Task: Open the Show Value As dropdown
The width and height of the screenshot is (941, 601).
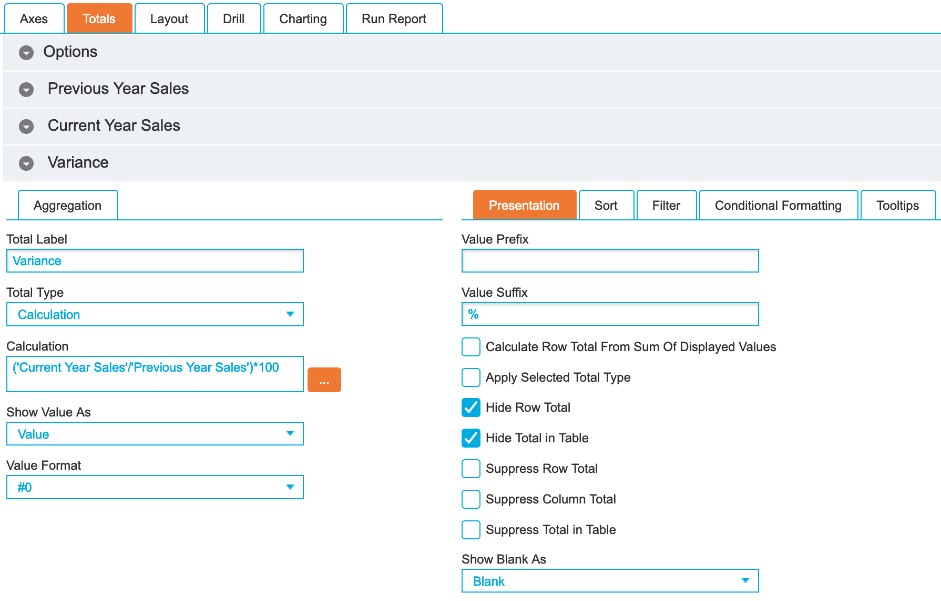Action: click(x=155, y=434)
